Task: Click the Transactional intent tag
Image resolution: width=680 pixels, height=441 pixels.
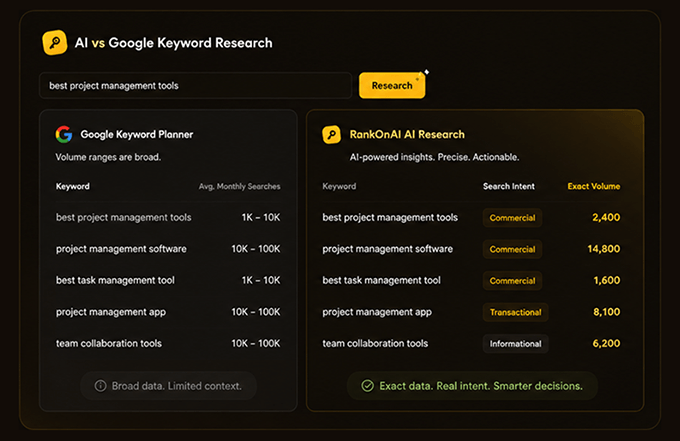Action: [516, 312]
